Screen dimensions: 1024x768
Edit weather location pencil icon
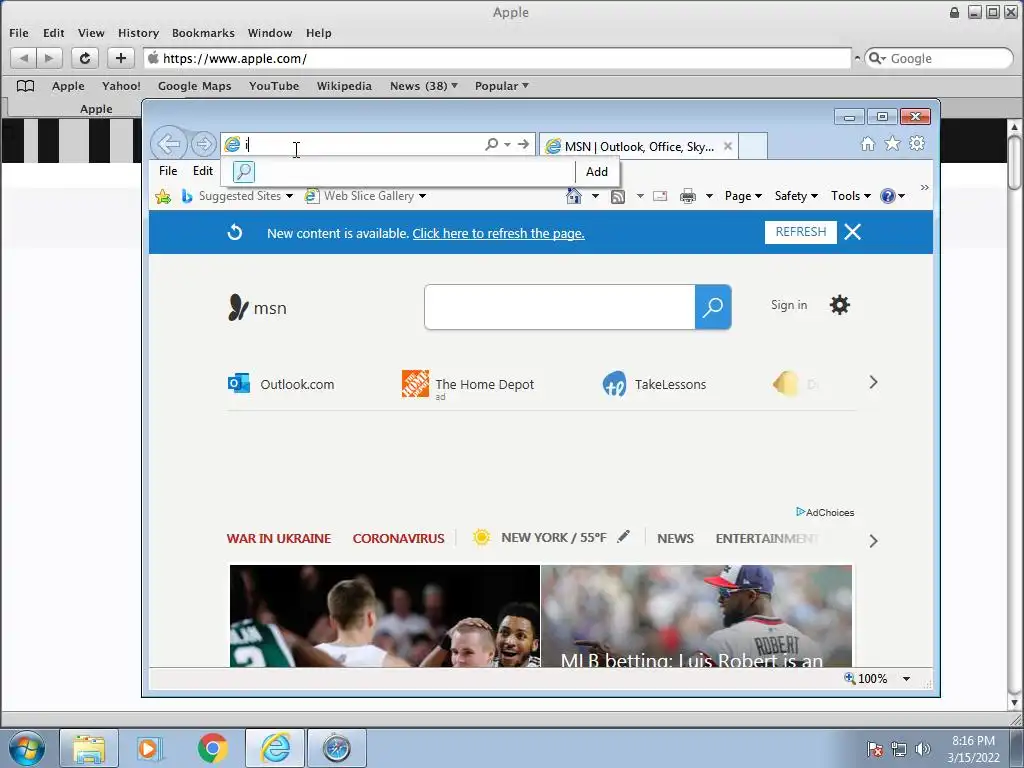(624, 536)
